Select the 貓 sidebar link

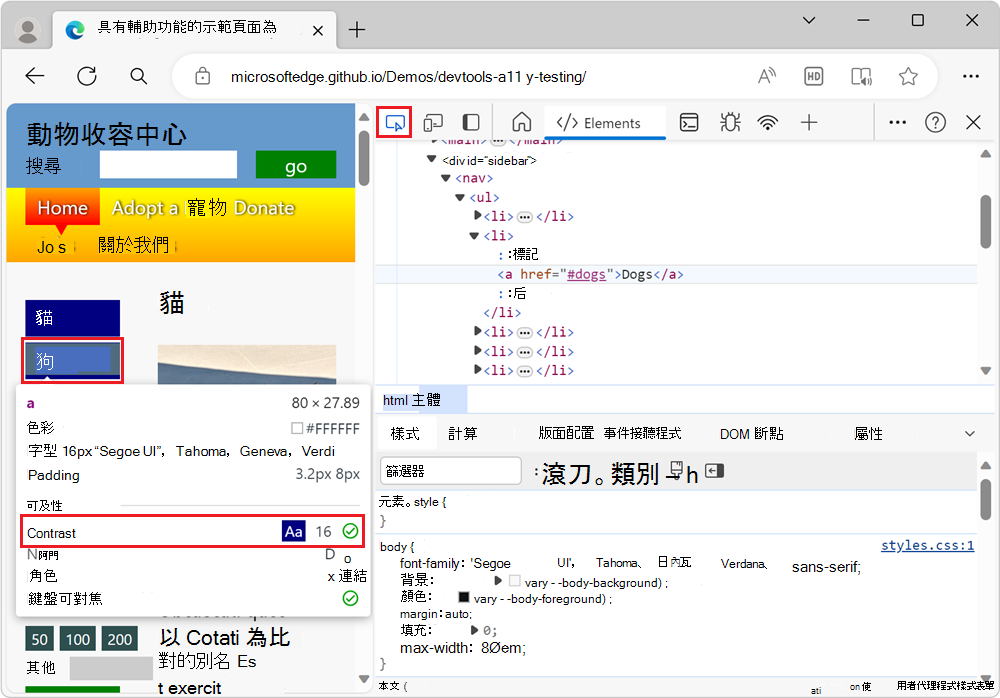pos(73,317)
